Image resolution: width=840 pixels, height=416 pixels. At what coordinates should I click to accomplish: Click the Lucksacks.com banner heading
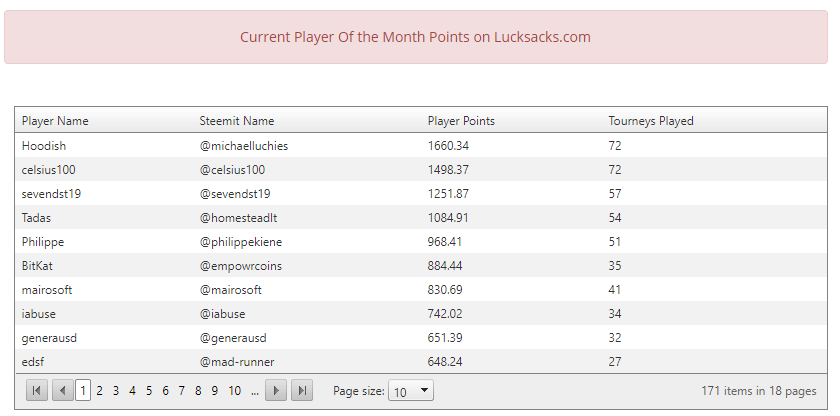pyautogui.click(x=415, y=37)
